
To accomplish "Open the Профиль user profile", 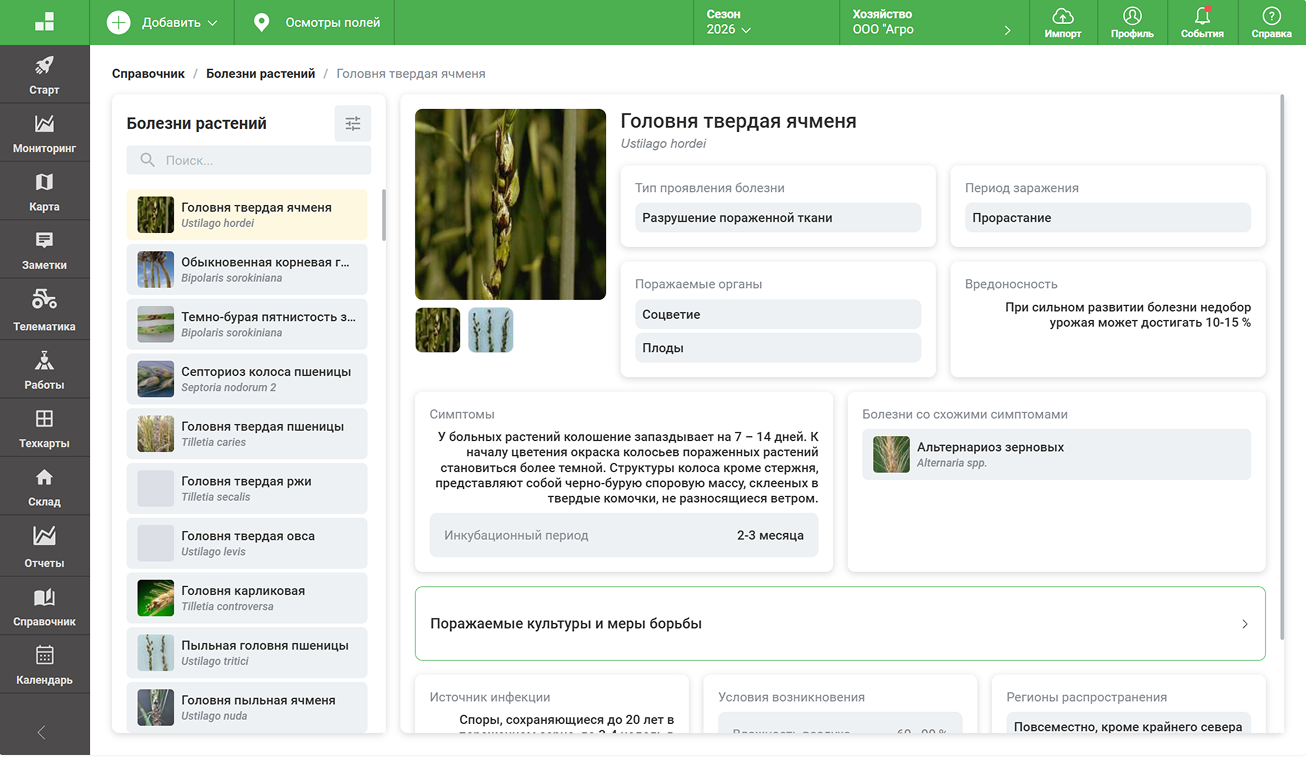I will [x=1132, y=22].
